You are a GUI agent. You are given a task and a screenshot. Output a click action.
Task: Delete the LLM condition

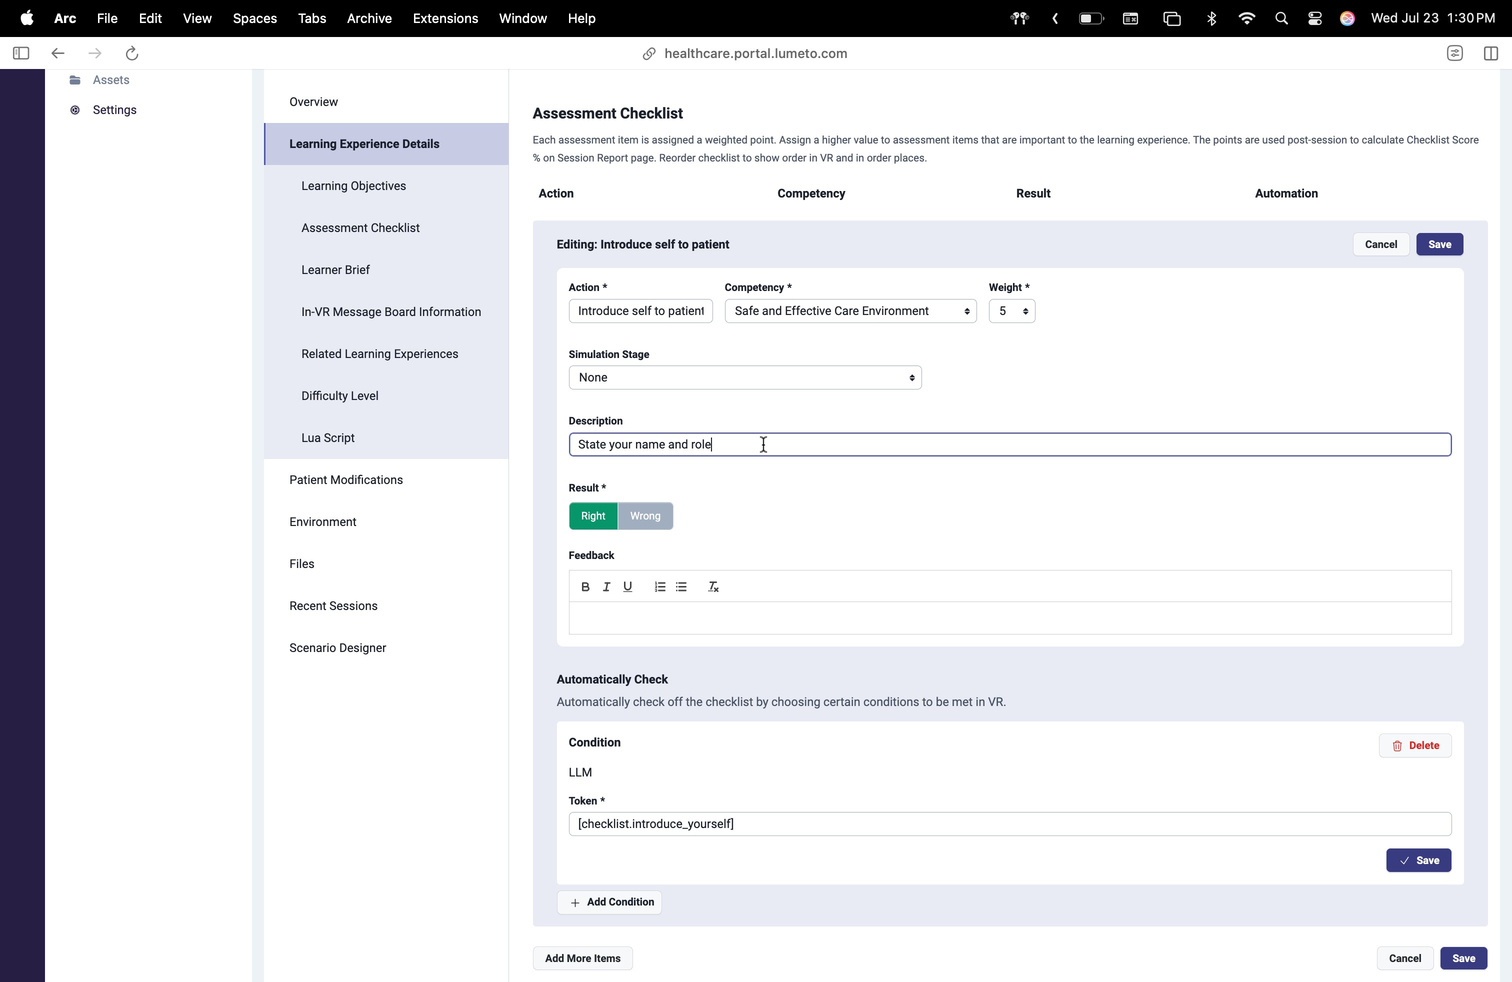[x=1415, y=746]
